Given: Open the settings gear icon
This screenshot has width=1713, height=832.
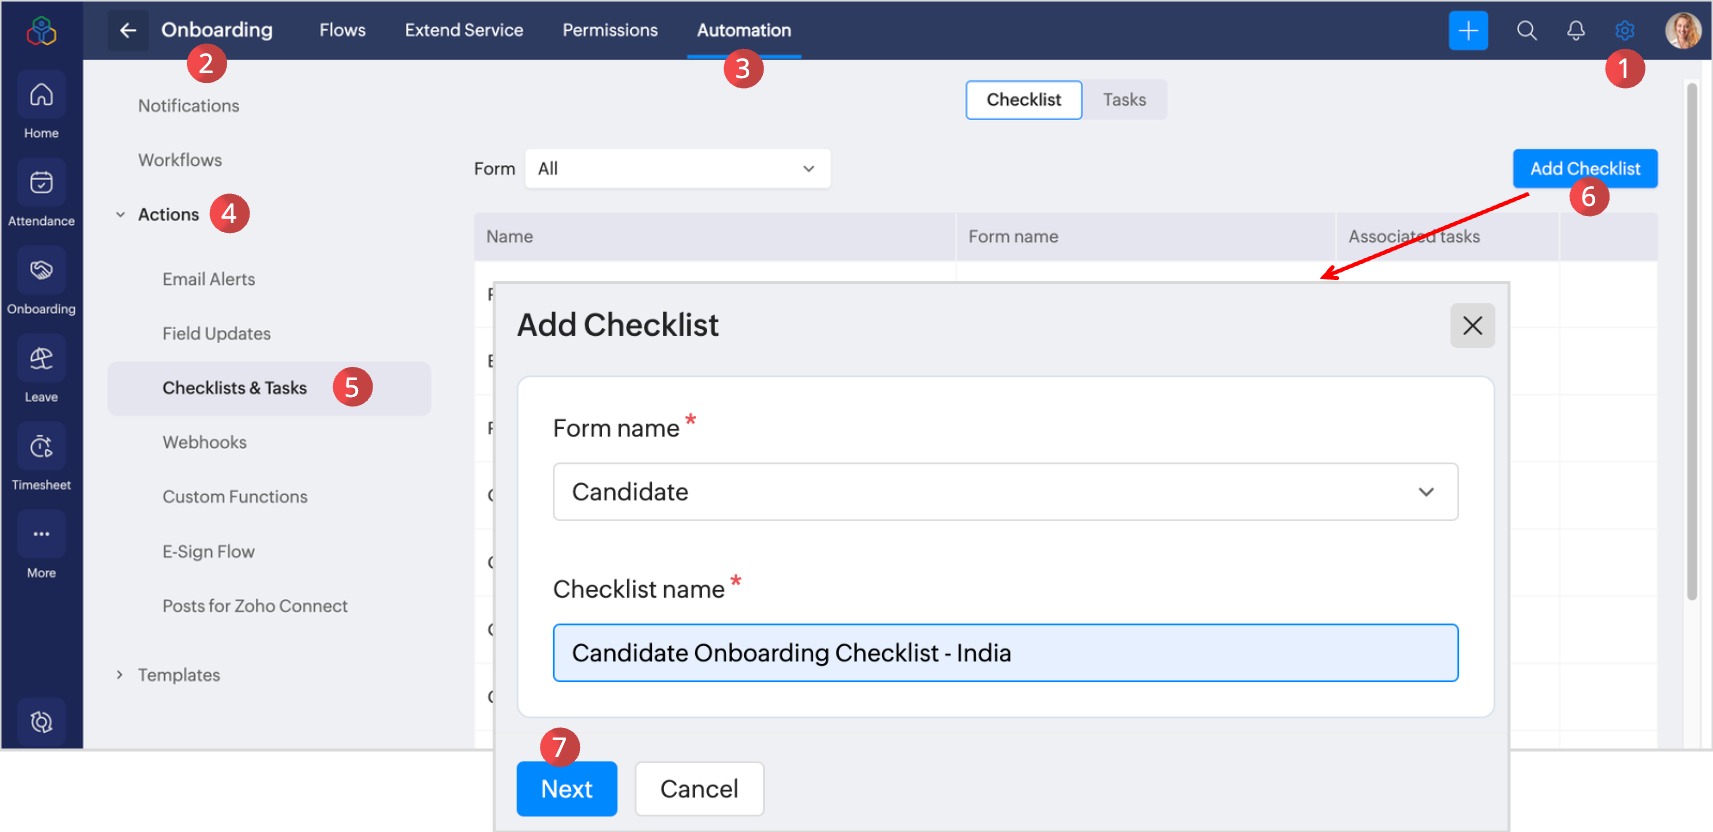Looking at the screenshot, I should pos(1625,31).
